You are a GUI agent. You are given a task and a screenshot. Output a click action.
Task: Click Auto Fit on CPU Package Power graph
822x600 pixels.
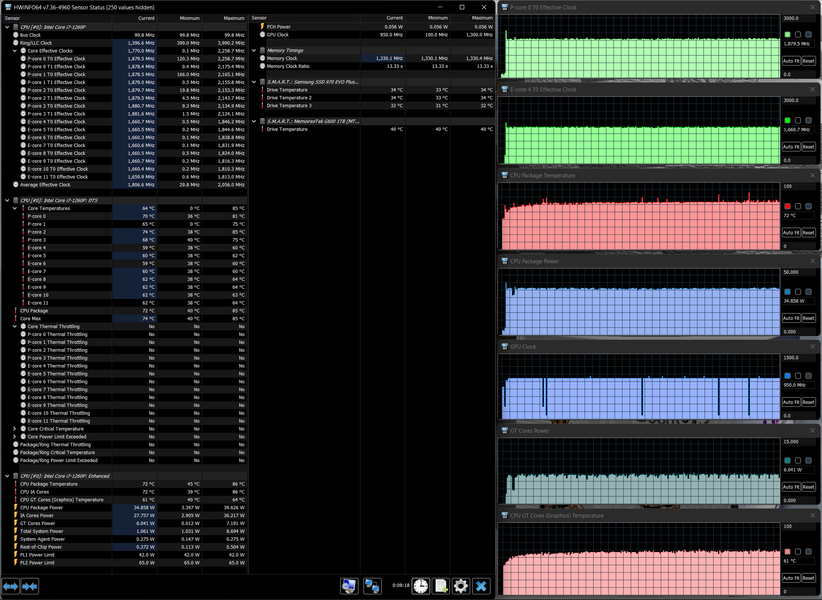point(791,318)
